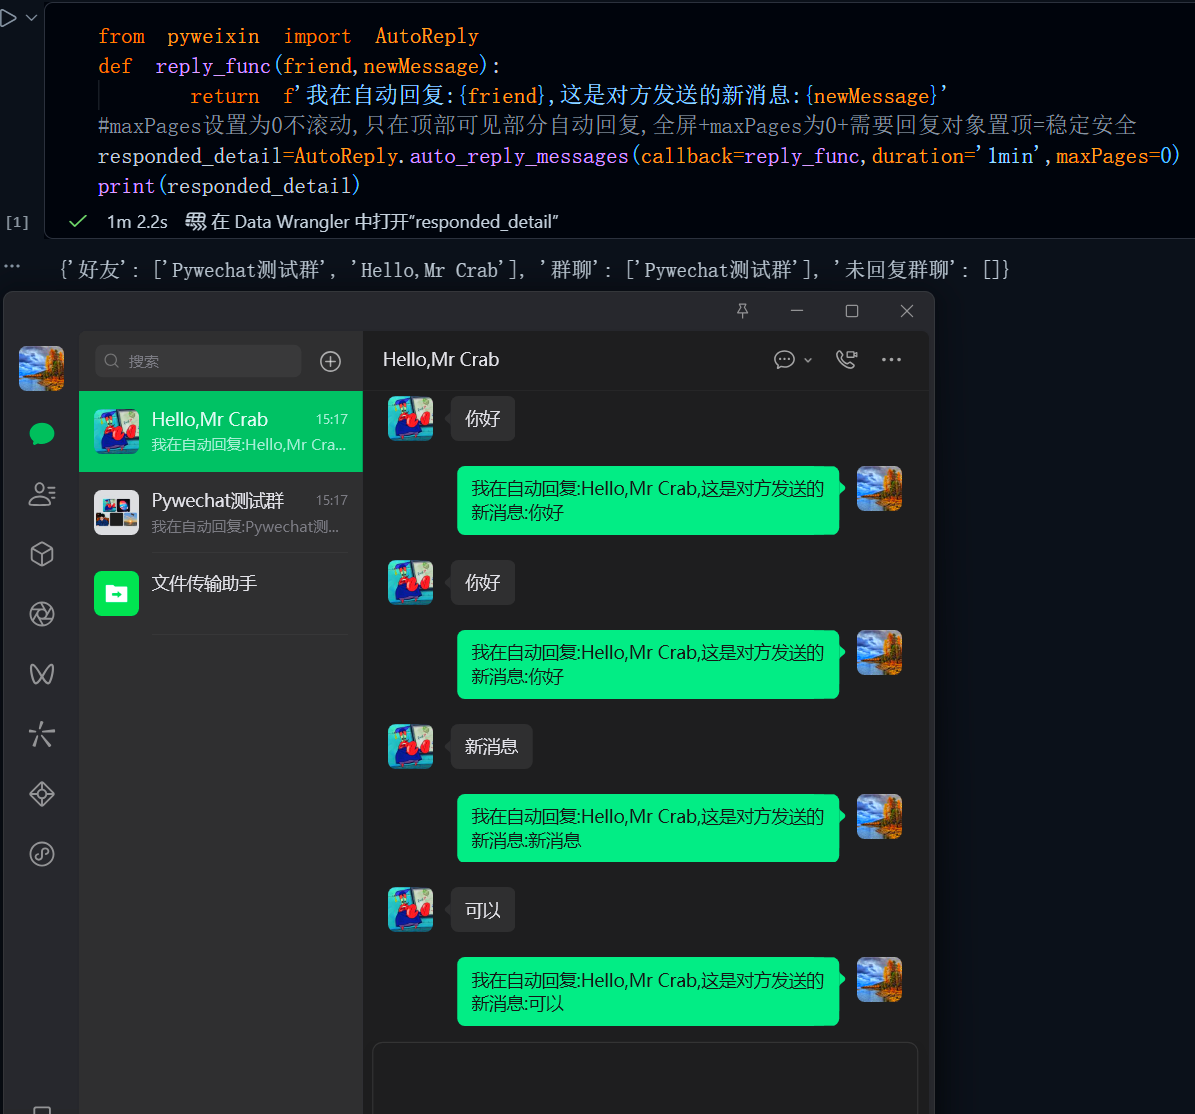Run the notebook cell with play icon
This screenshot has width=1195, height=1114.
point(8,18)
